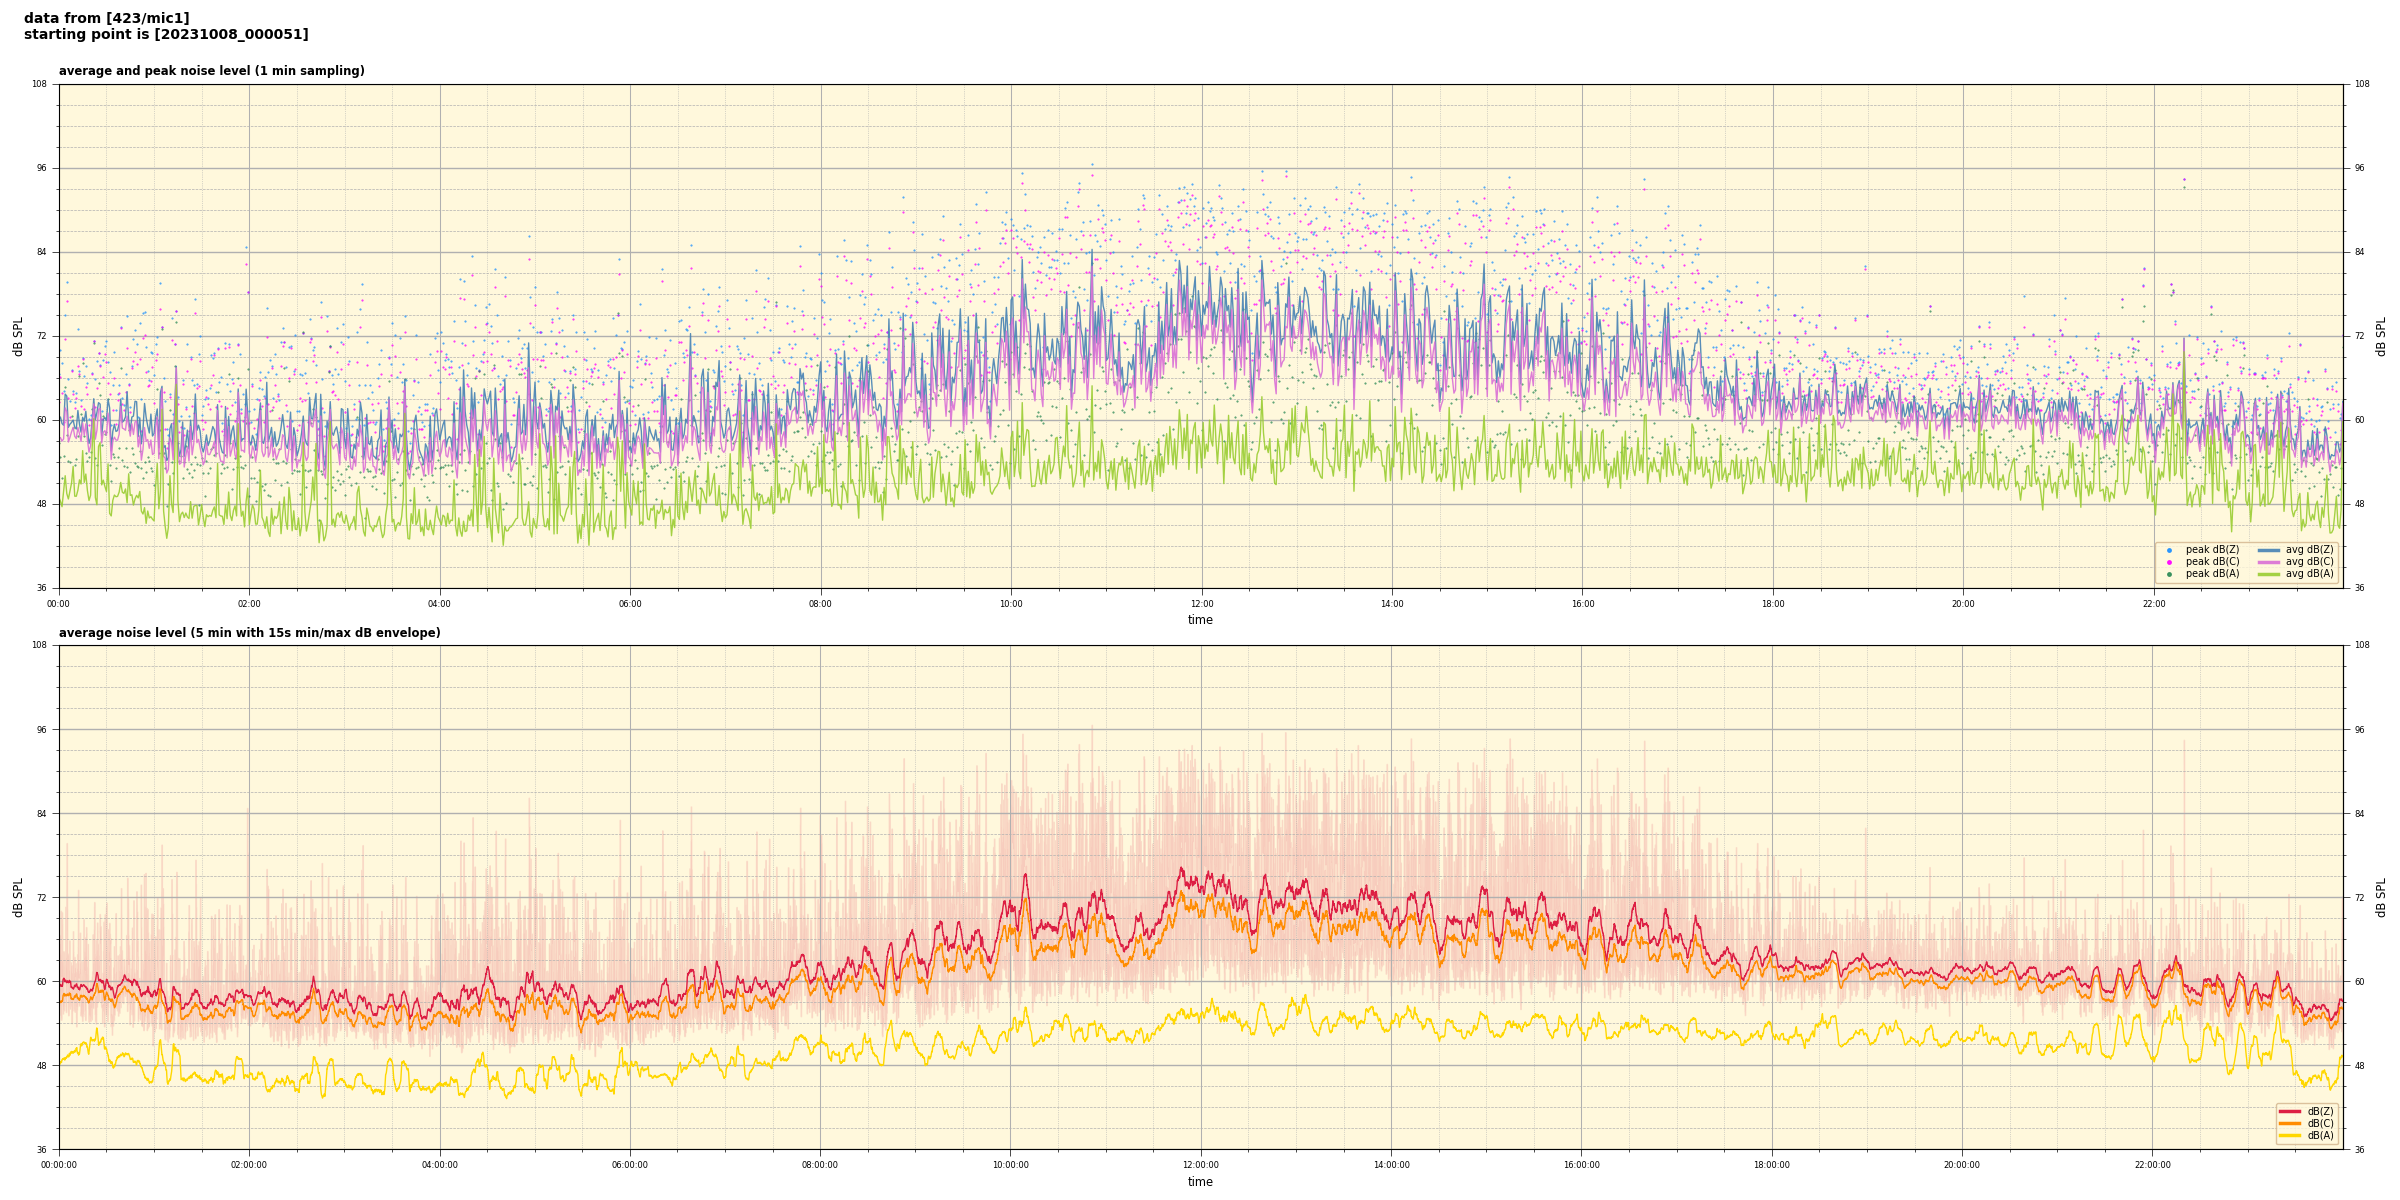
Task: Click red dB(Z) swatch in bottom legend
Action: [x=2290, y=1111]
